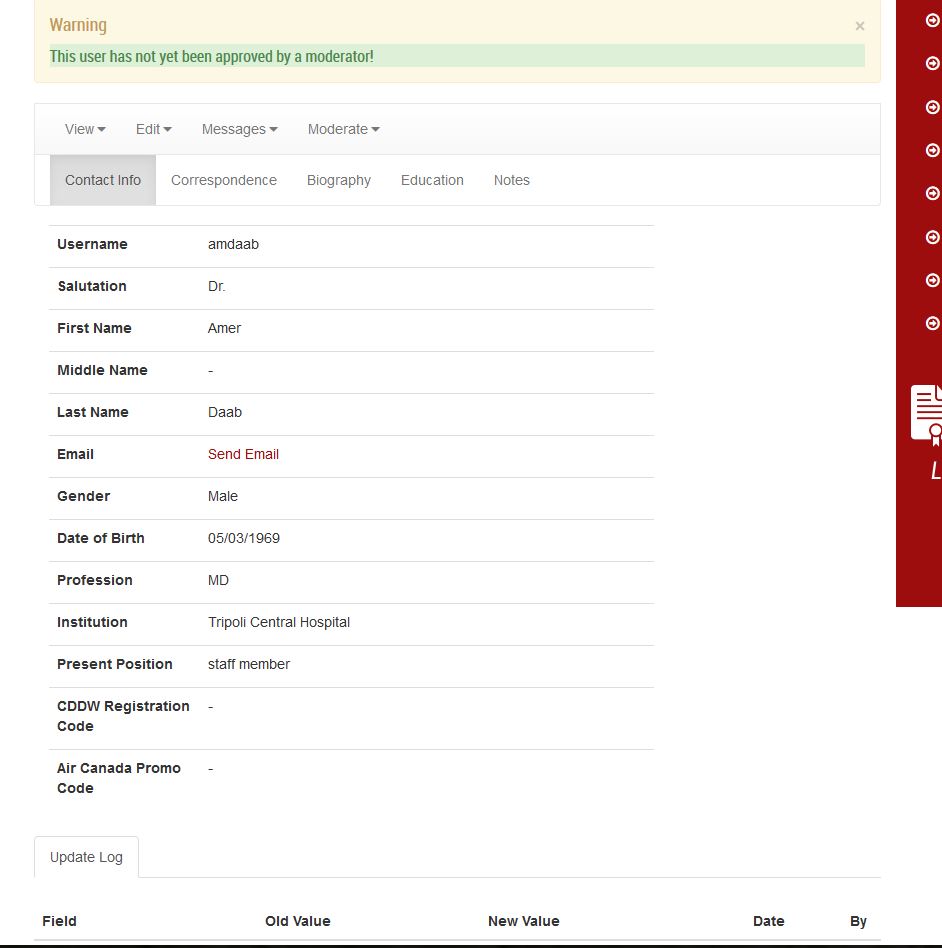This screenshot has width=942, height=948.
Task: Click the username value amdaab
Action: [x=233, y=244]
